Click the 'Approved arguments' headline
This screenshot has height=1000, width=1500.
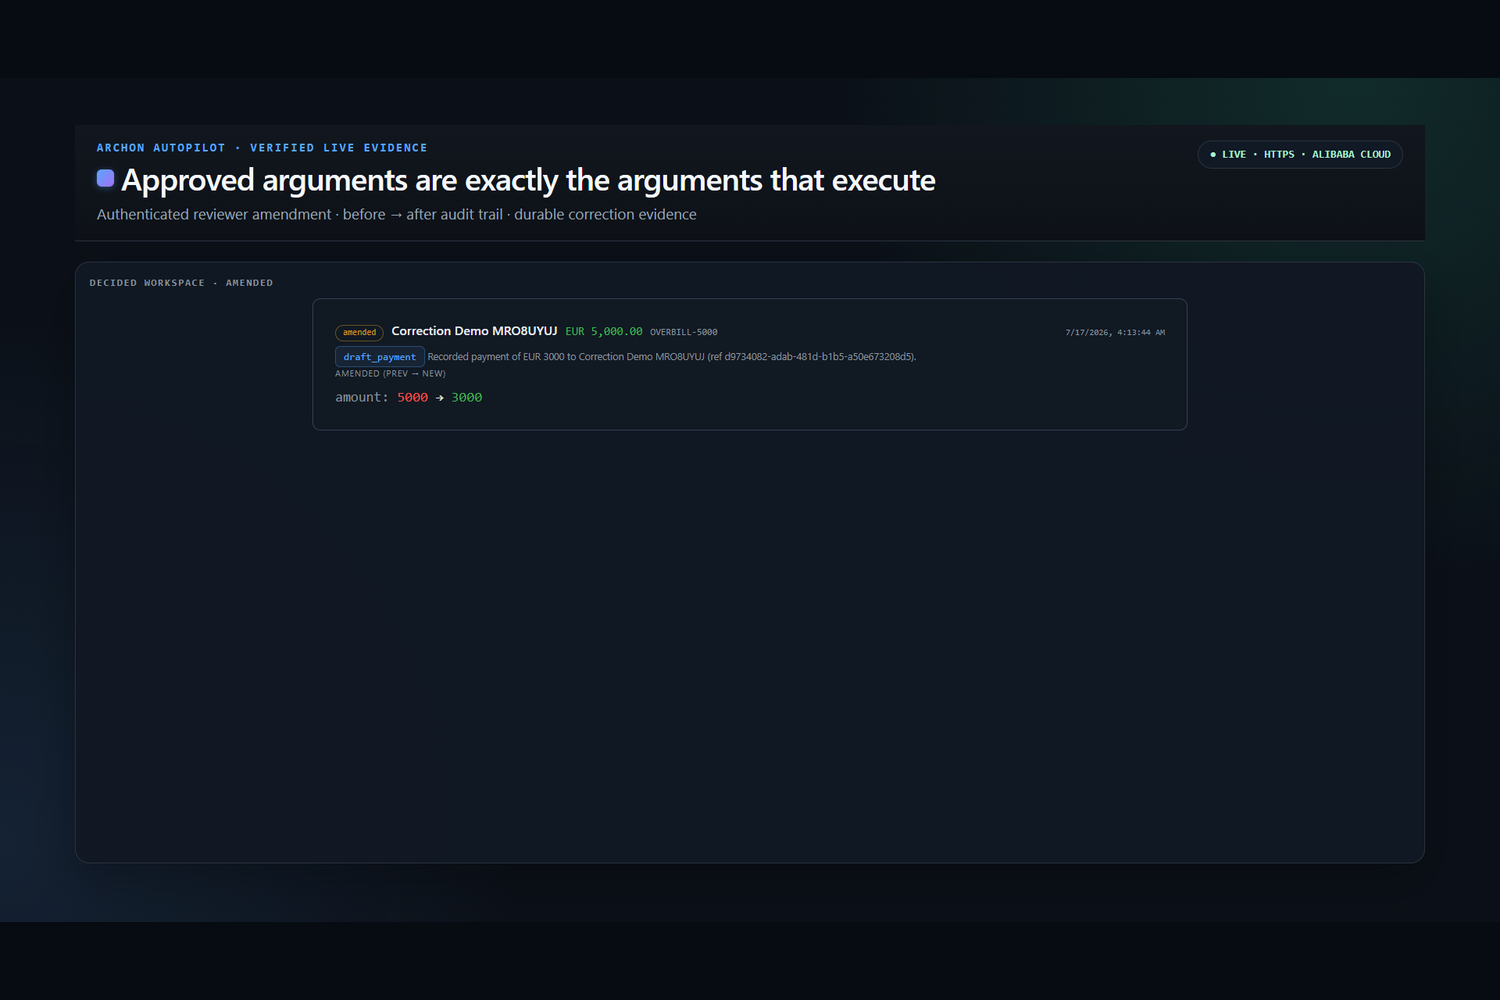pyautogui.click(x=528, y=180)
